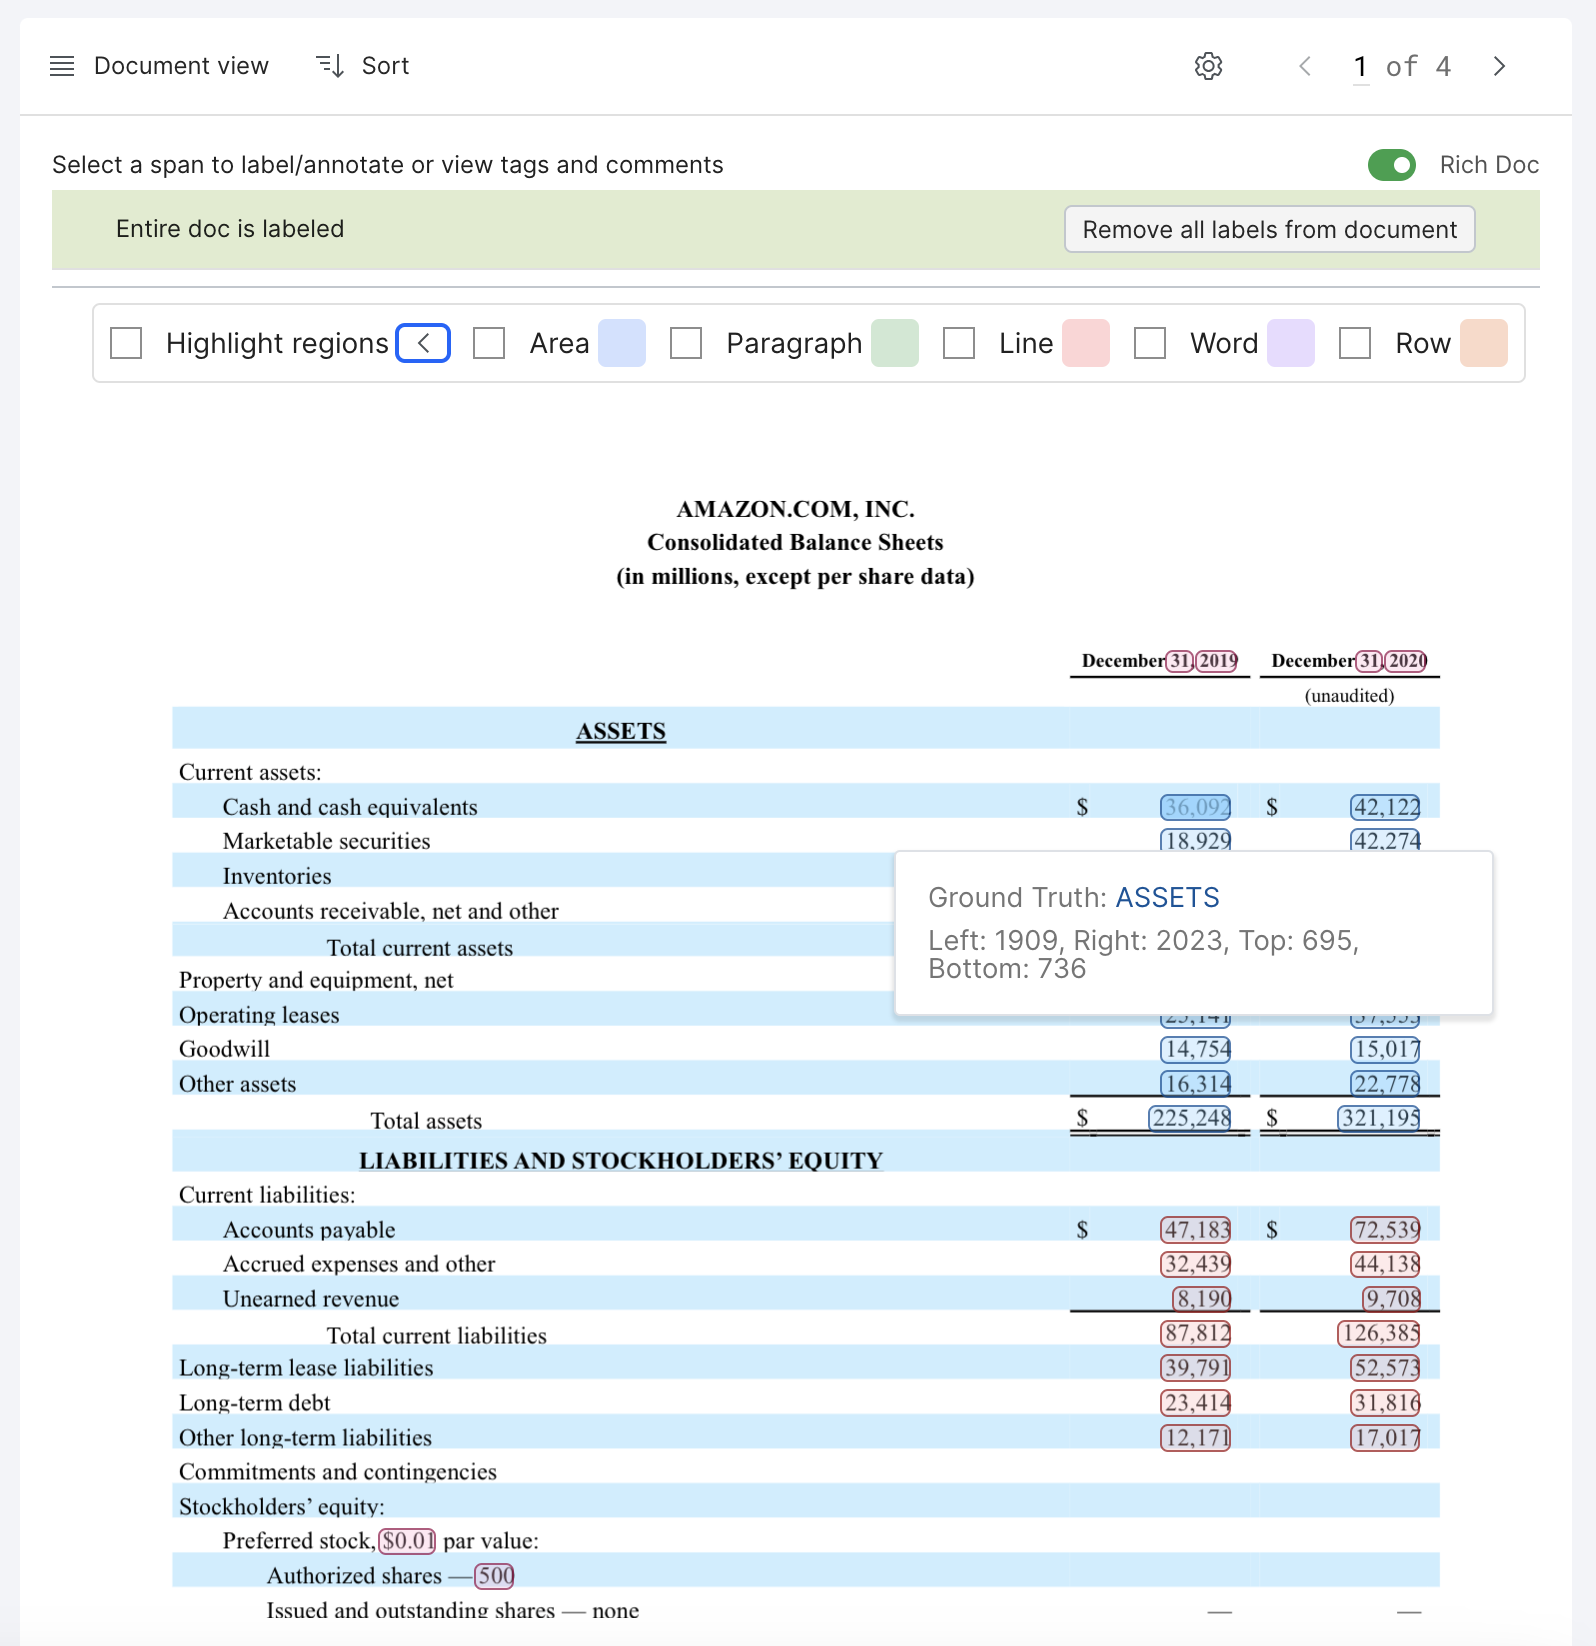Enable the Row checkbox
This screenshot has height=1646, width=1596.
(x=1355, y=343)
